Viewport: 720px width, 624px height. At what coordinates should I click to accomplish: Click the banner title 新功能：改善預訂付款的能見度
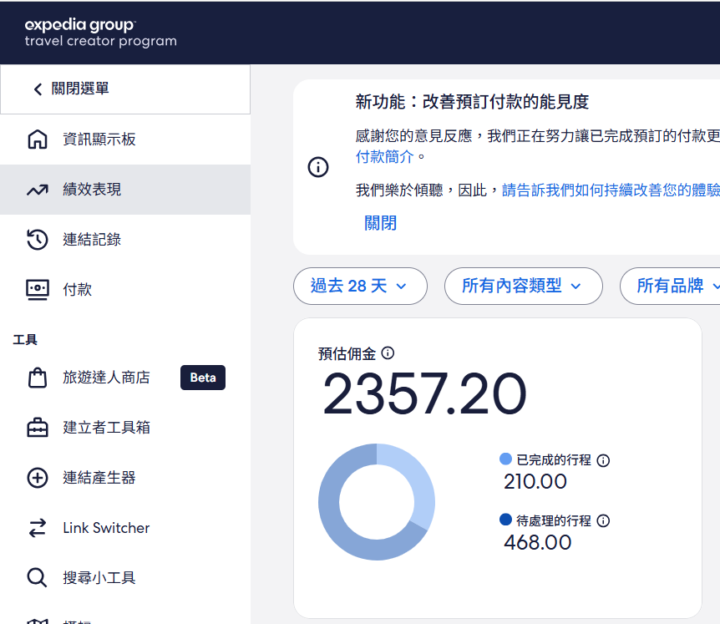(472, 102)
